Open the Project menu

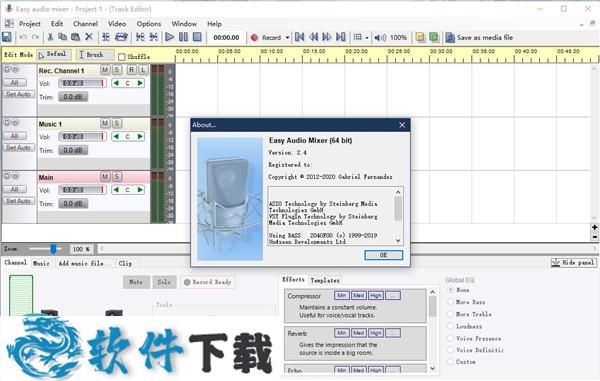(29, 24)
